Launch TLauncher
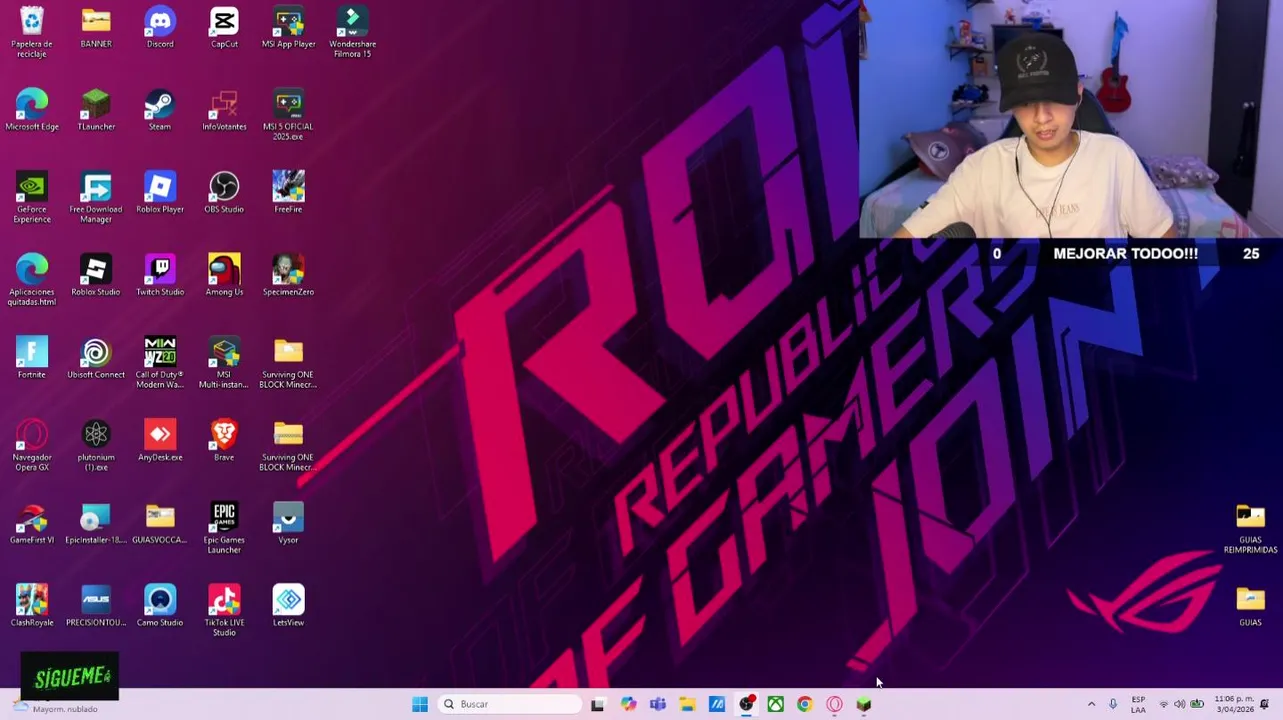The height and width of the screenshot is (720, 1283). tap(96, 110)
